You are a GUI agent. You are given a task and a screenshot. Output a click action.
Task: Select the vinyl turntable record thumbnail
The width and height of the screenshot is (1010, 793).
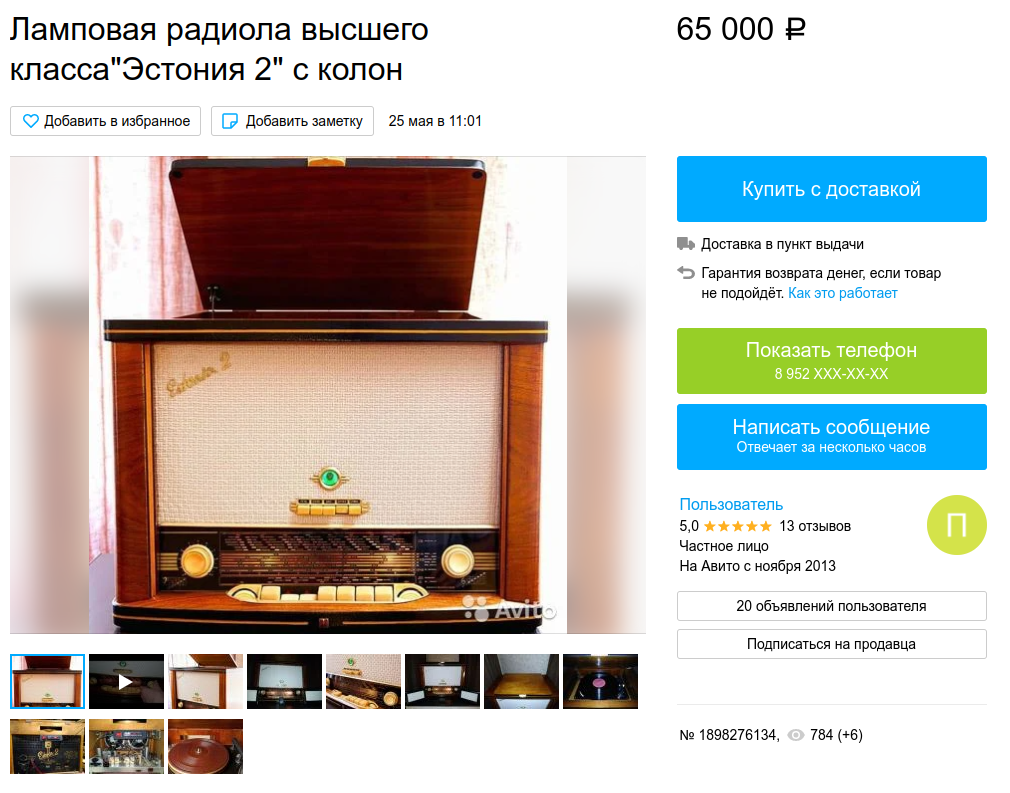[x=600, y=682]
